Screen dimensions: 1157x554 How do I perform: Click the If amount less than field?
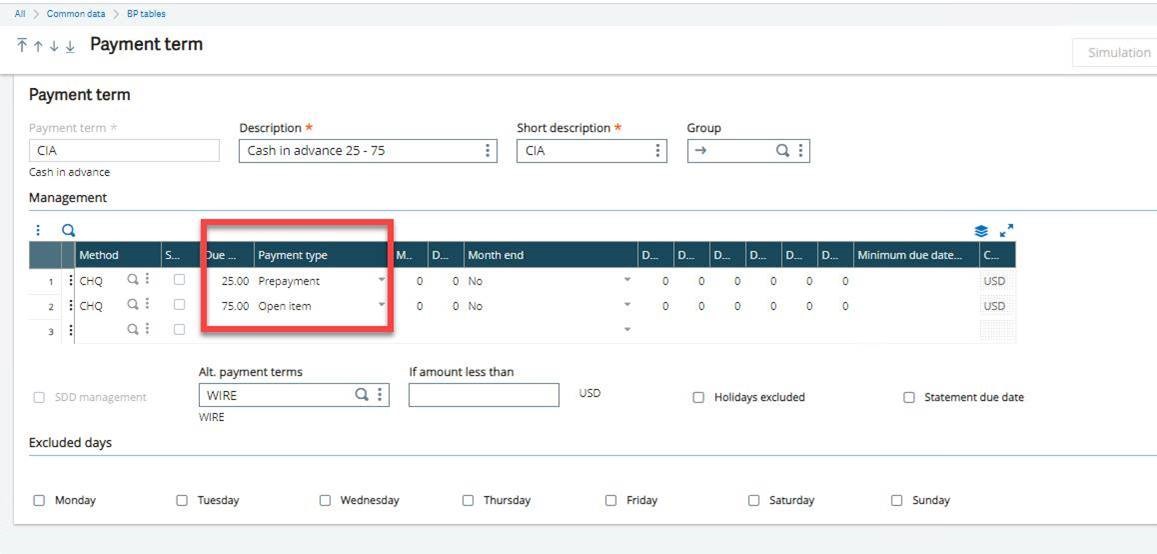click(x=484, y=395)
